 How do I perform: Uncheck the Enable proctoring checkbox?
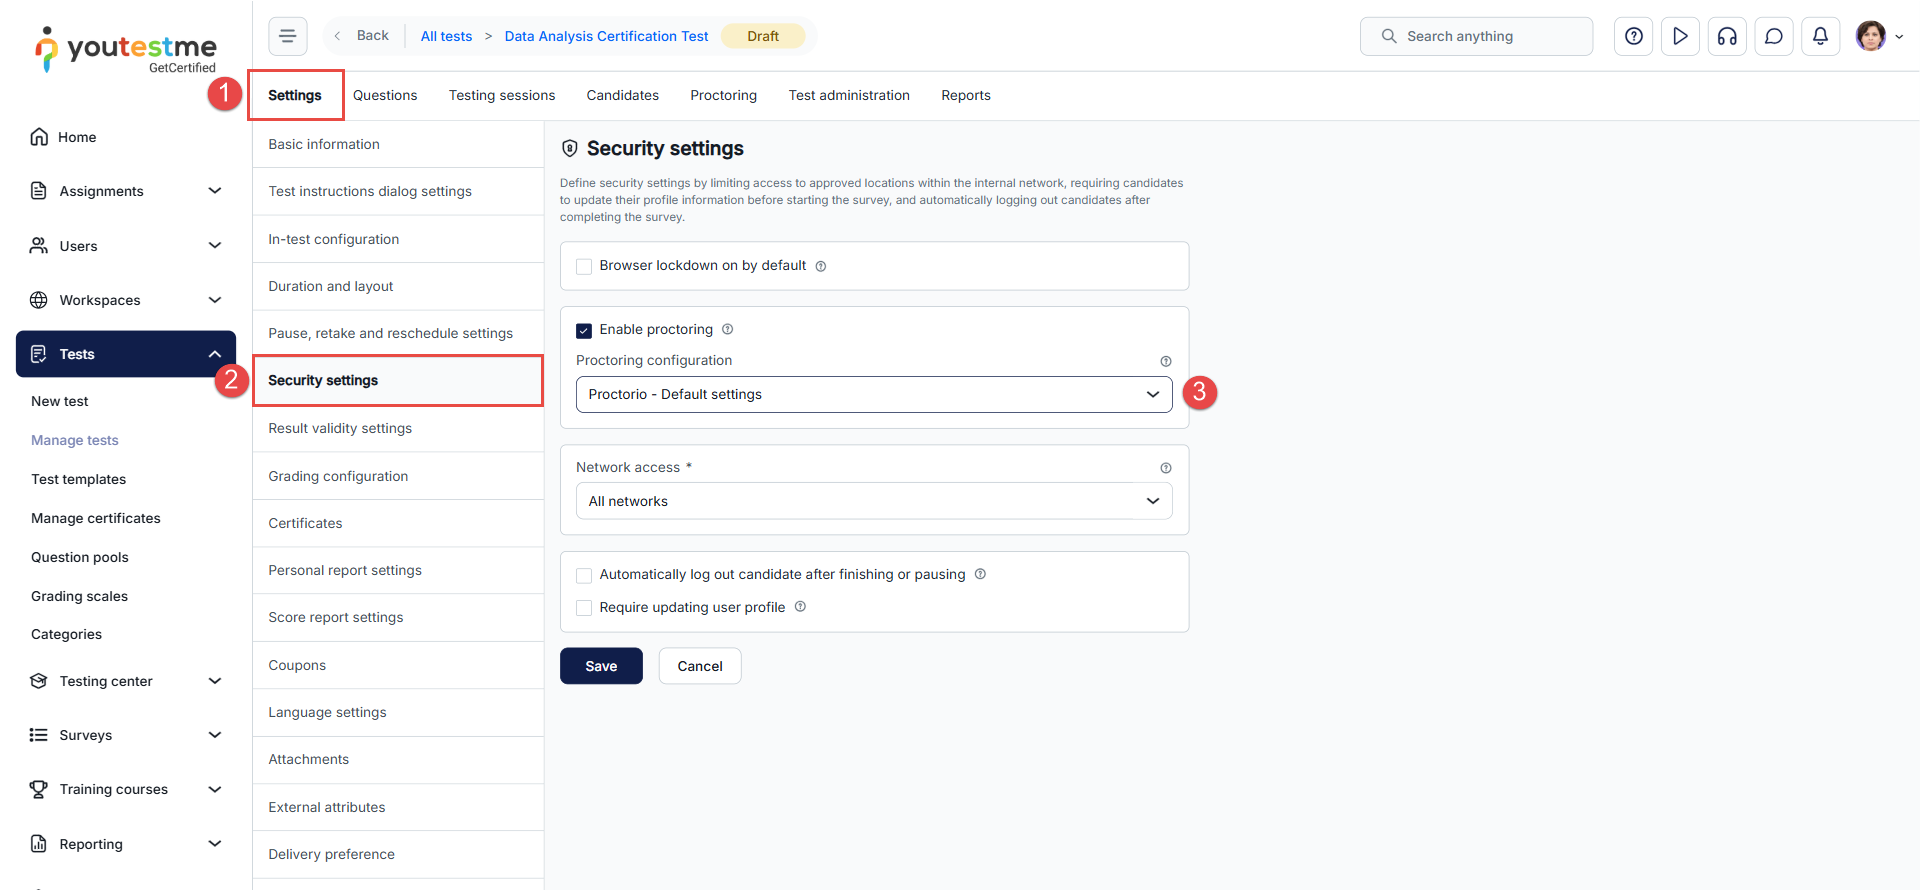pyautogui.click(x=584, y=330)
